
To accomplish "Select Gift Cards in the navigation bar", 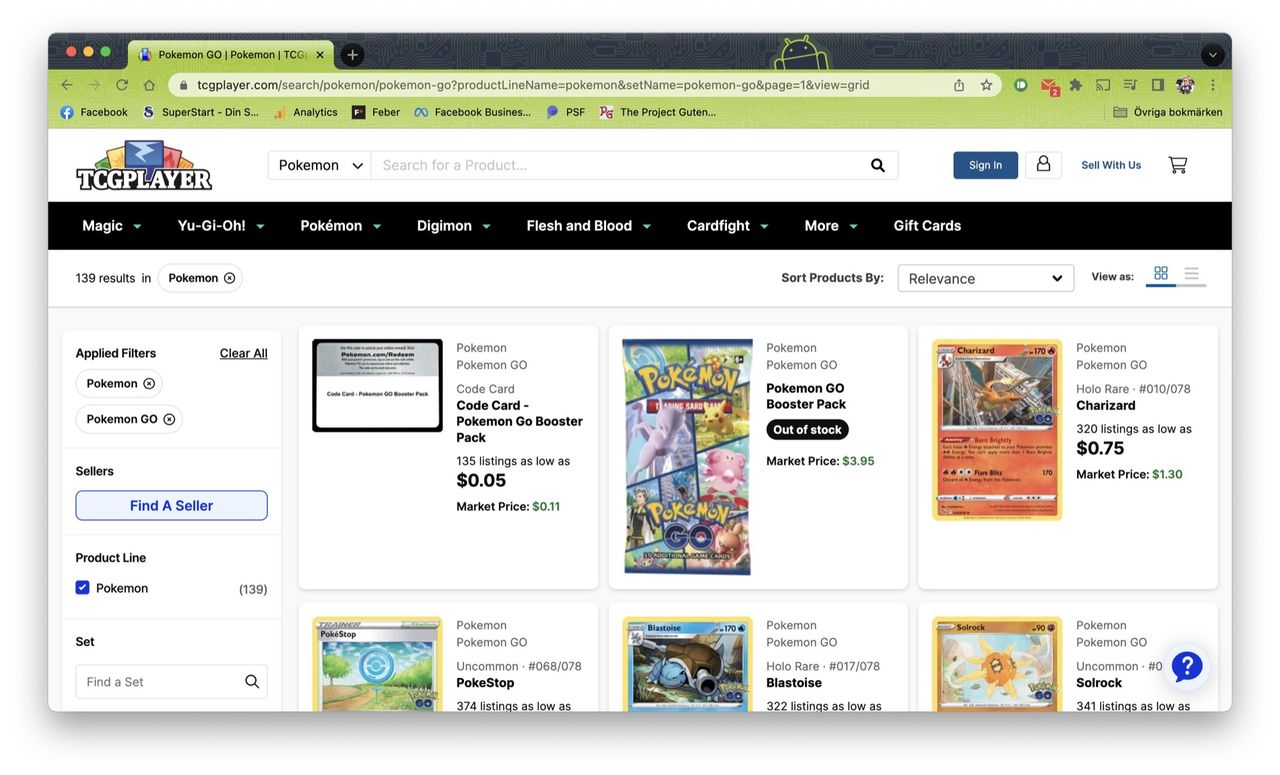I will [x=927, y=226].
